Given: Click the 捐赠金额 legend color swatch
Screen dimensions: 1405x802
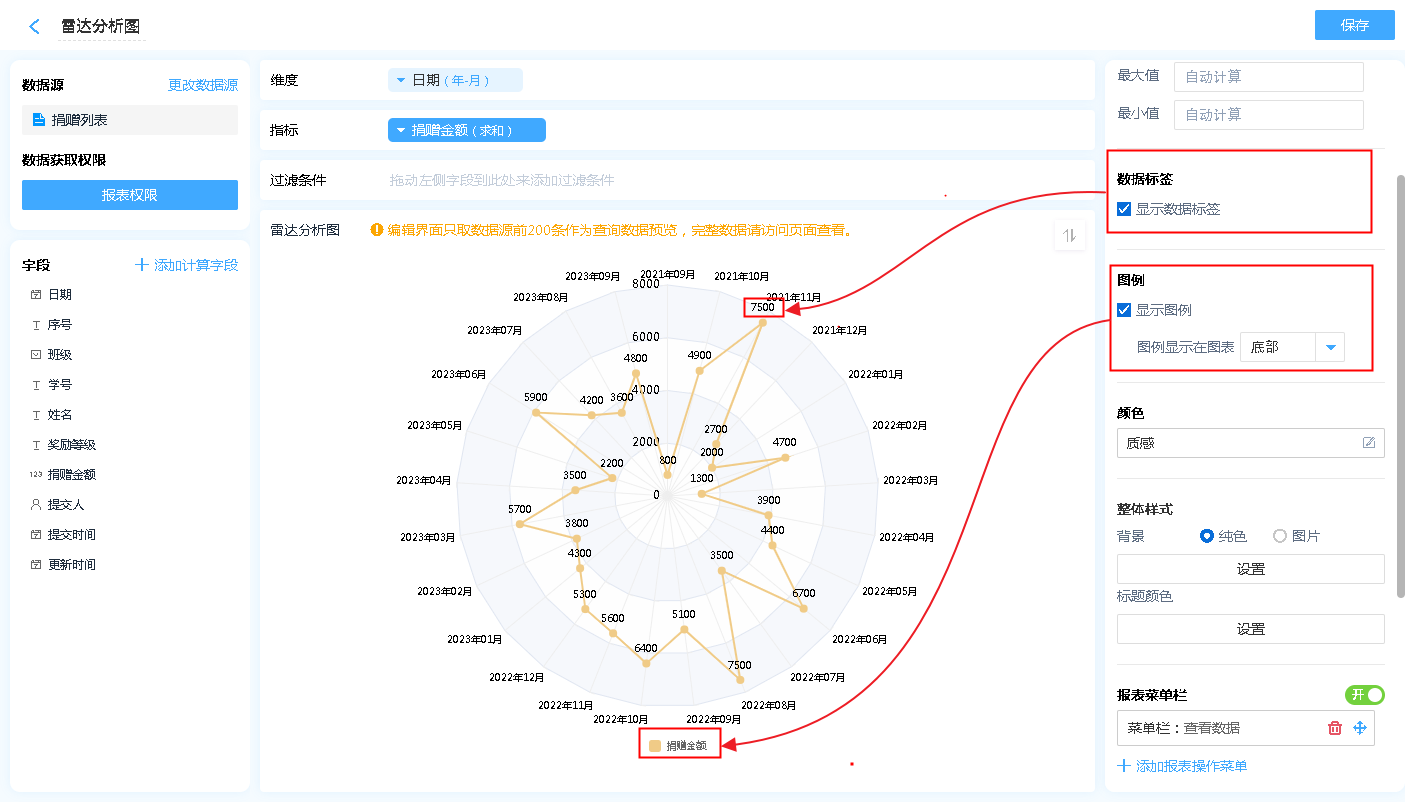Looking at the screenshot, I should [x=655, y=745].
